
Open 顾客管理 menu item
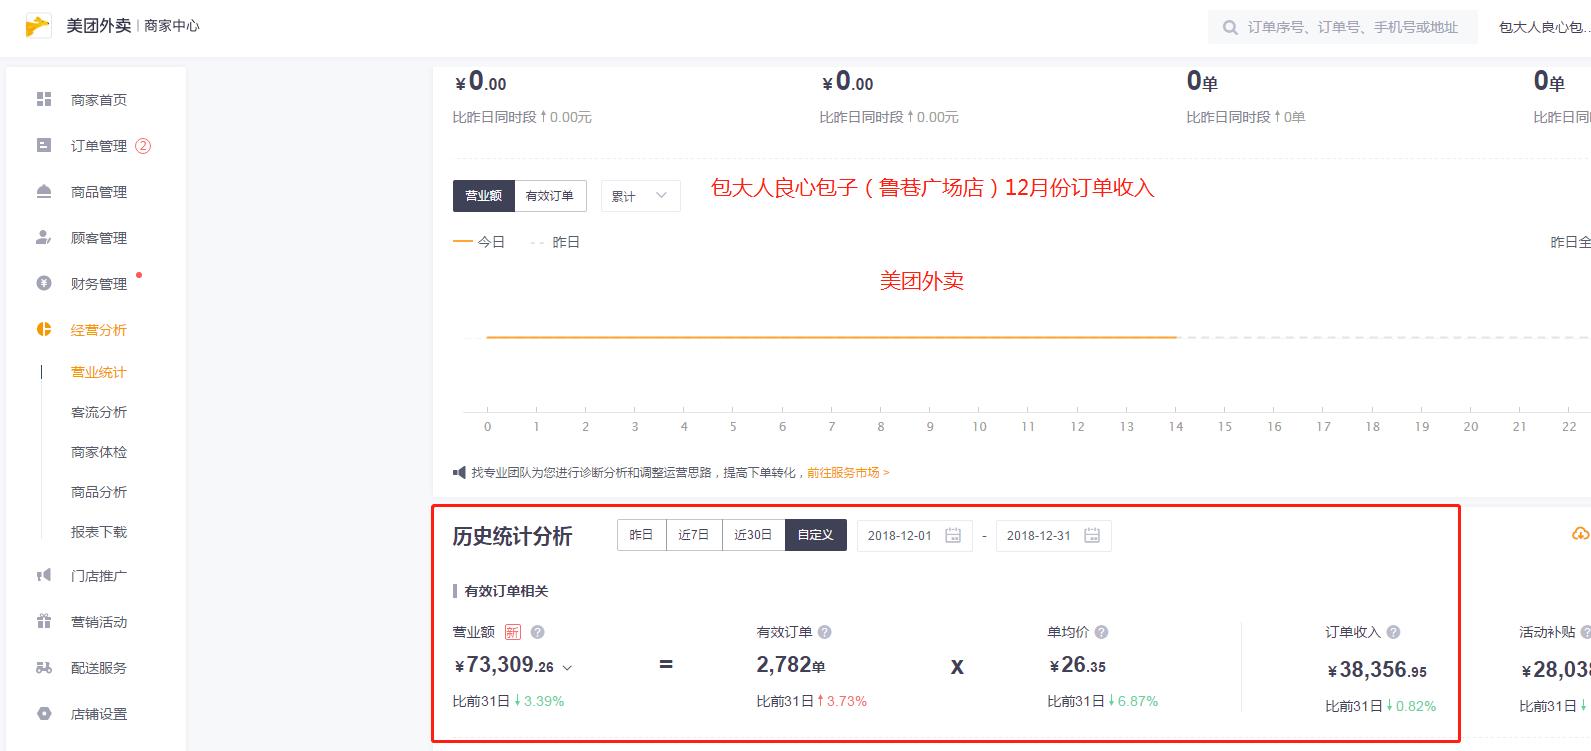(98, 238)
